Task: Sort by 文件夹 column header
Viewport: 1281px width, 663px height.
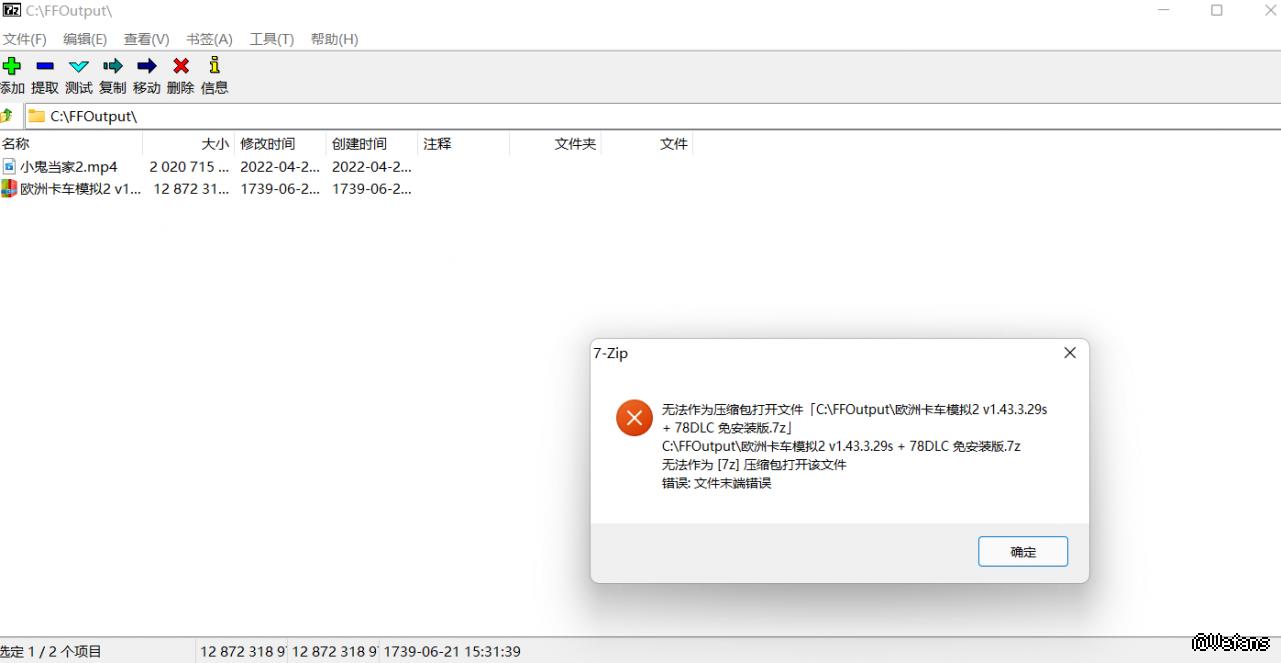Action: tap(555, 144)
